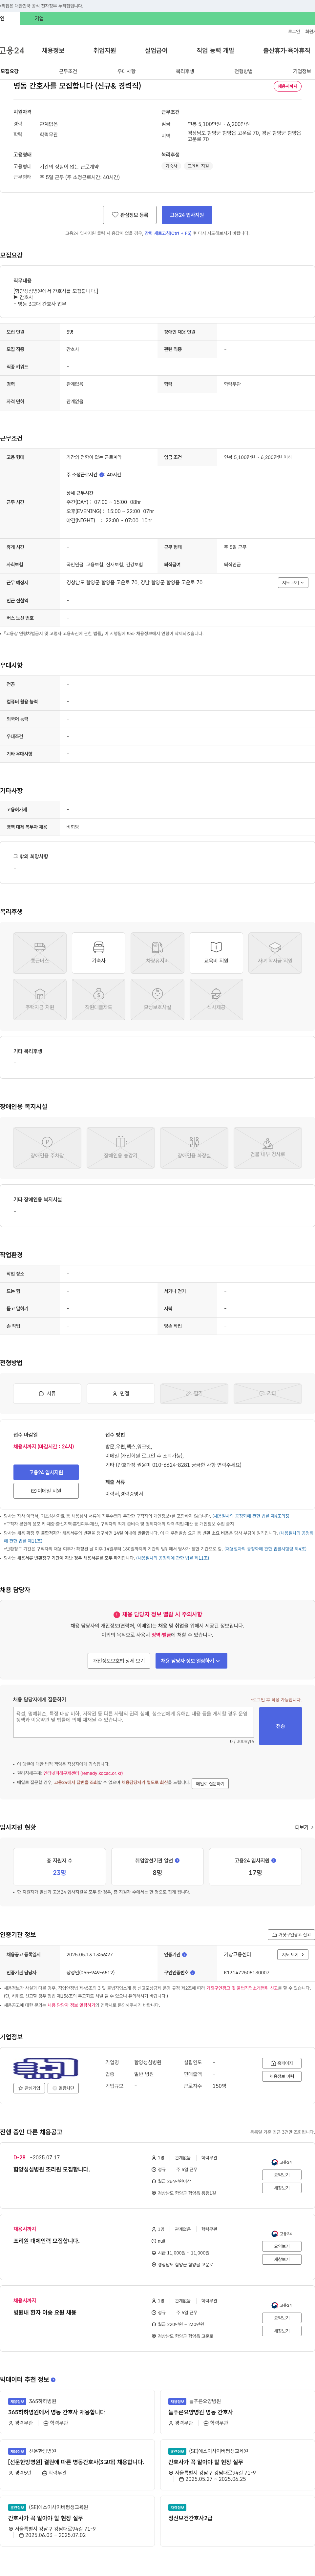315x2576 pixels.
Task: Open the 직업 능력 개발 main menu
Action: tap(215, 50)
